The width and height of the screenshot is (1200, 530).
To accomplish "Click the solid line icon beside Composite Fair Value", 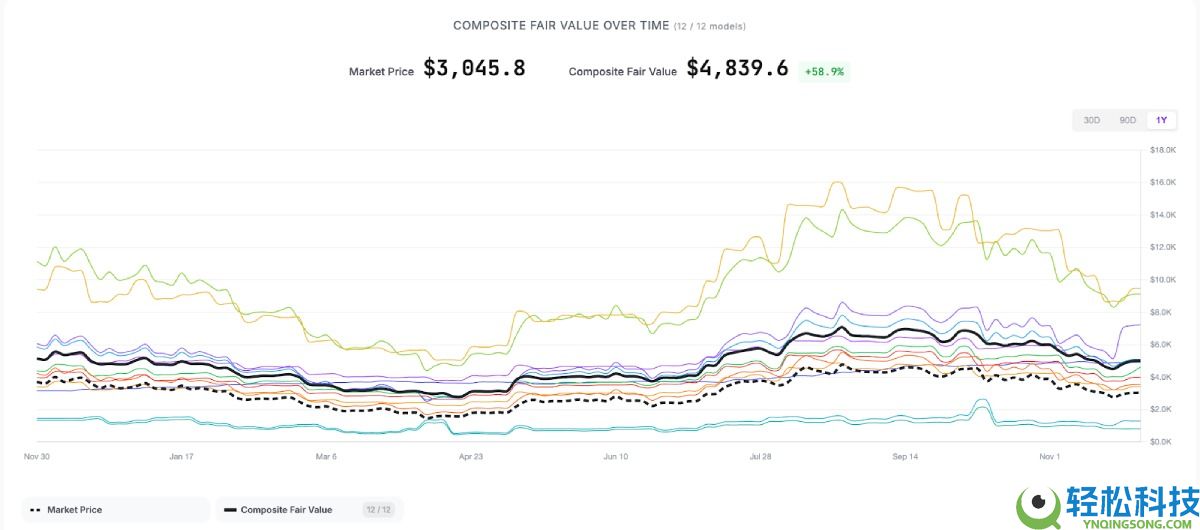I will click(x=230, y=510).
